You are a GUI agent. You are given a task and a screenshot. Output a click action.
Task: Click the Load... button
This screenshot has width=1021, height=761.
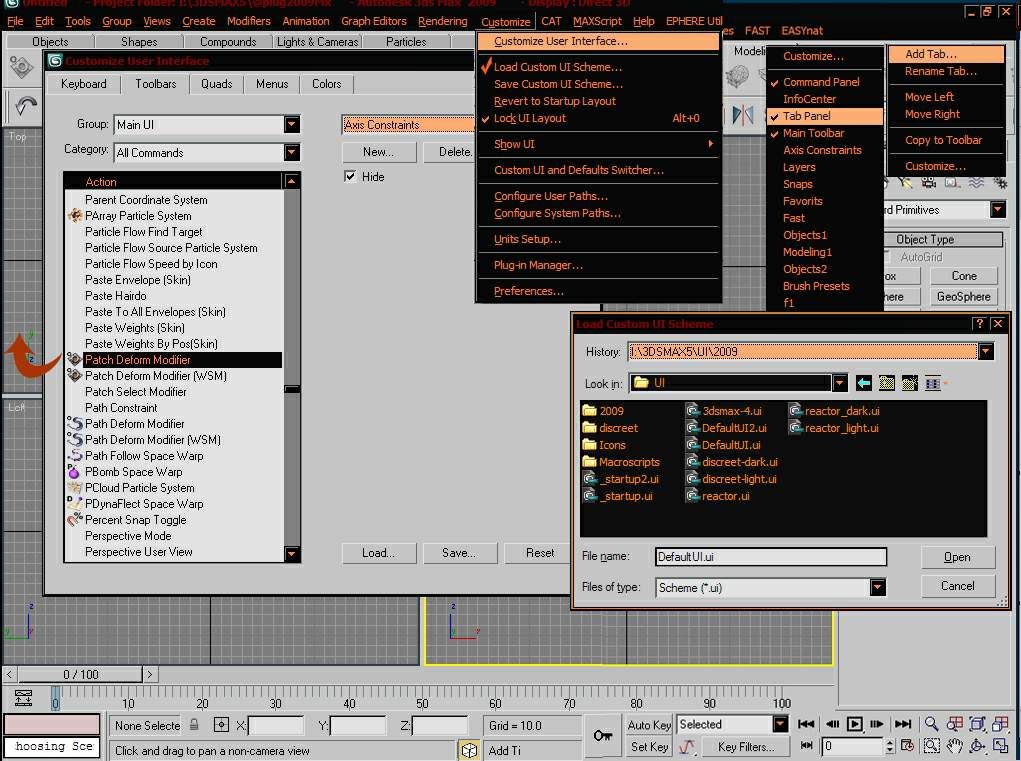pyautogui.click(x=378, y=553)
